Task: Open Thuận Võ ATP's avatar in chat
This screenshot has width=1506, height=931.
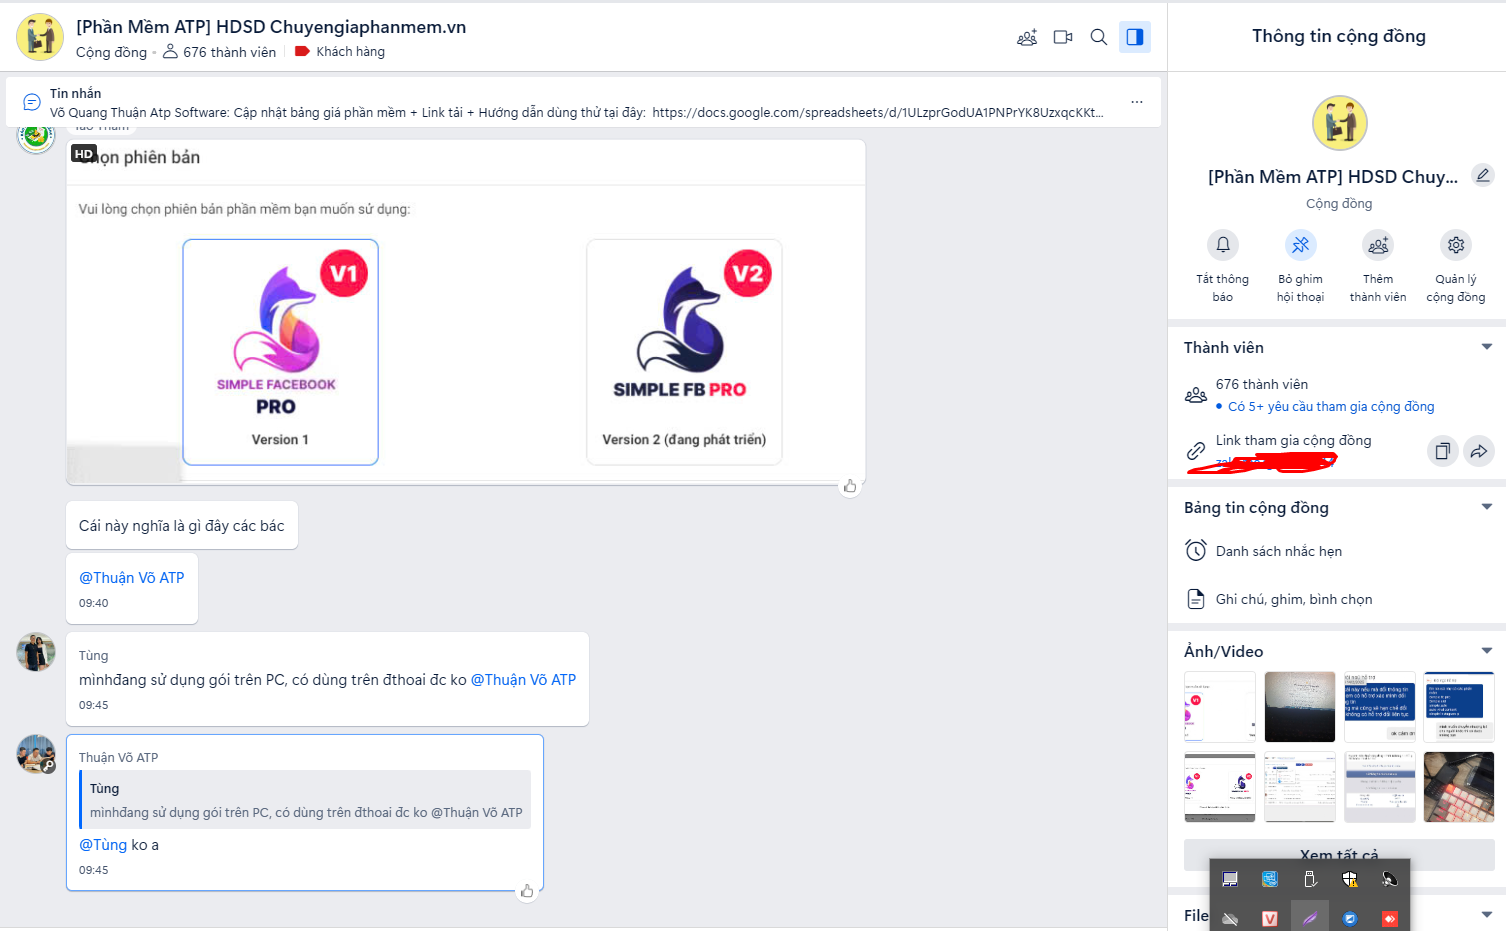Action: tap(36, 754)
